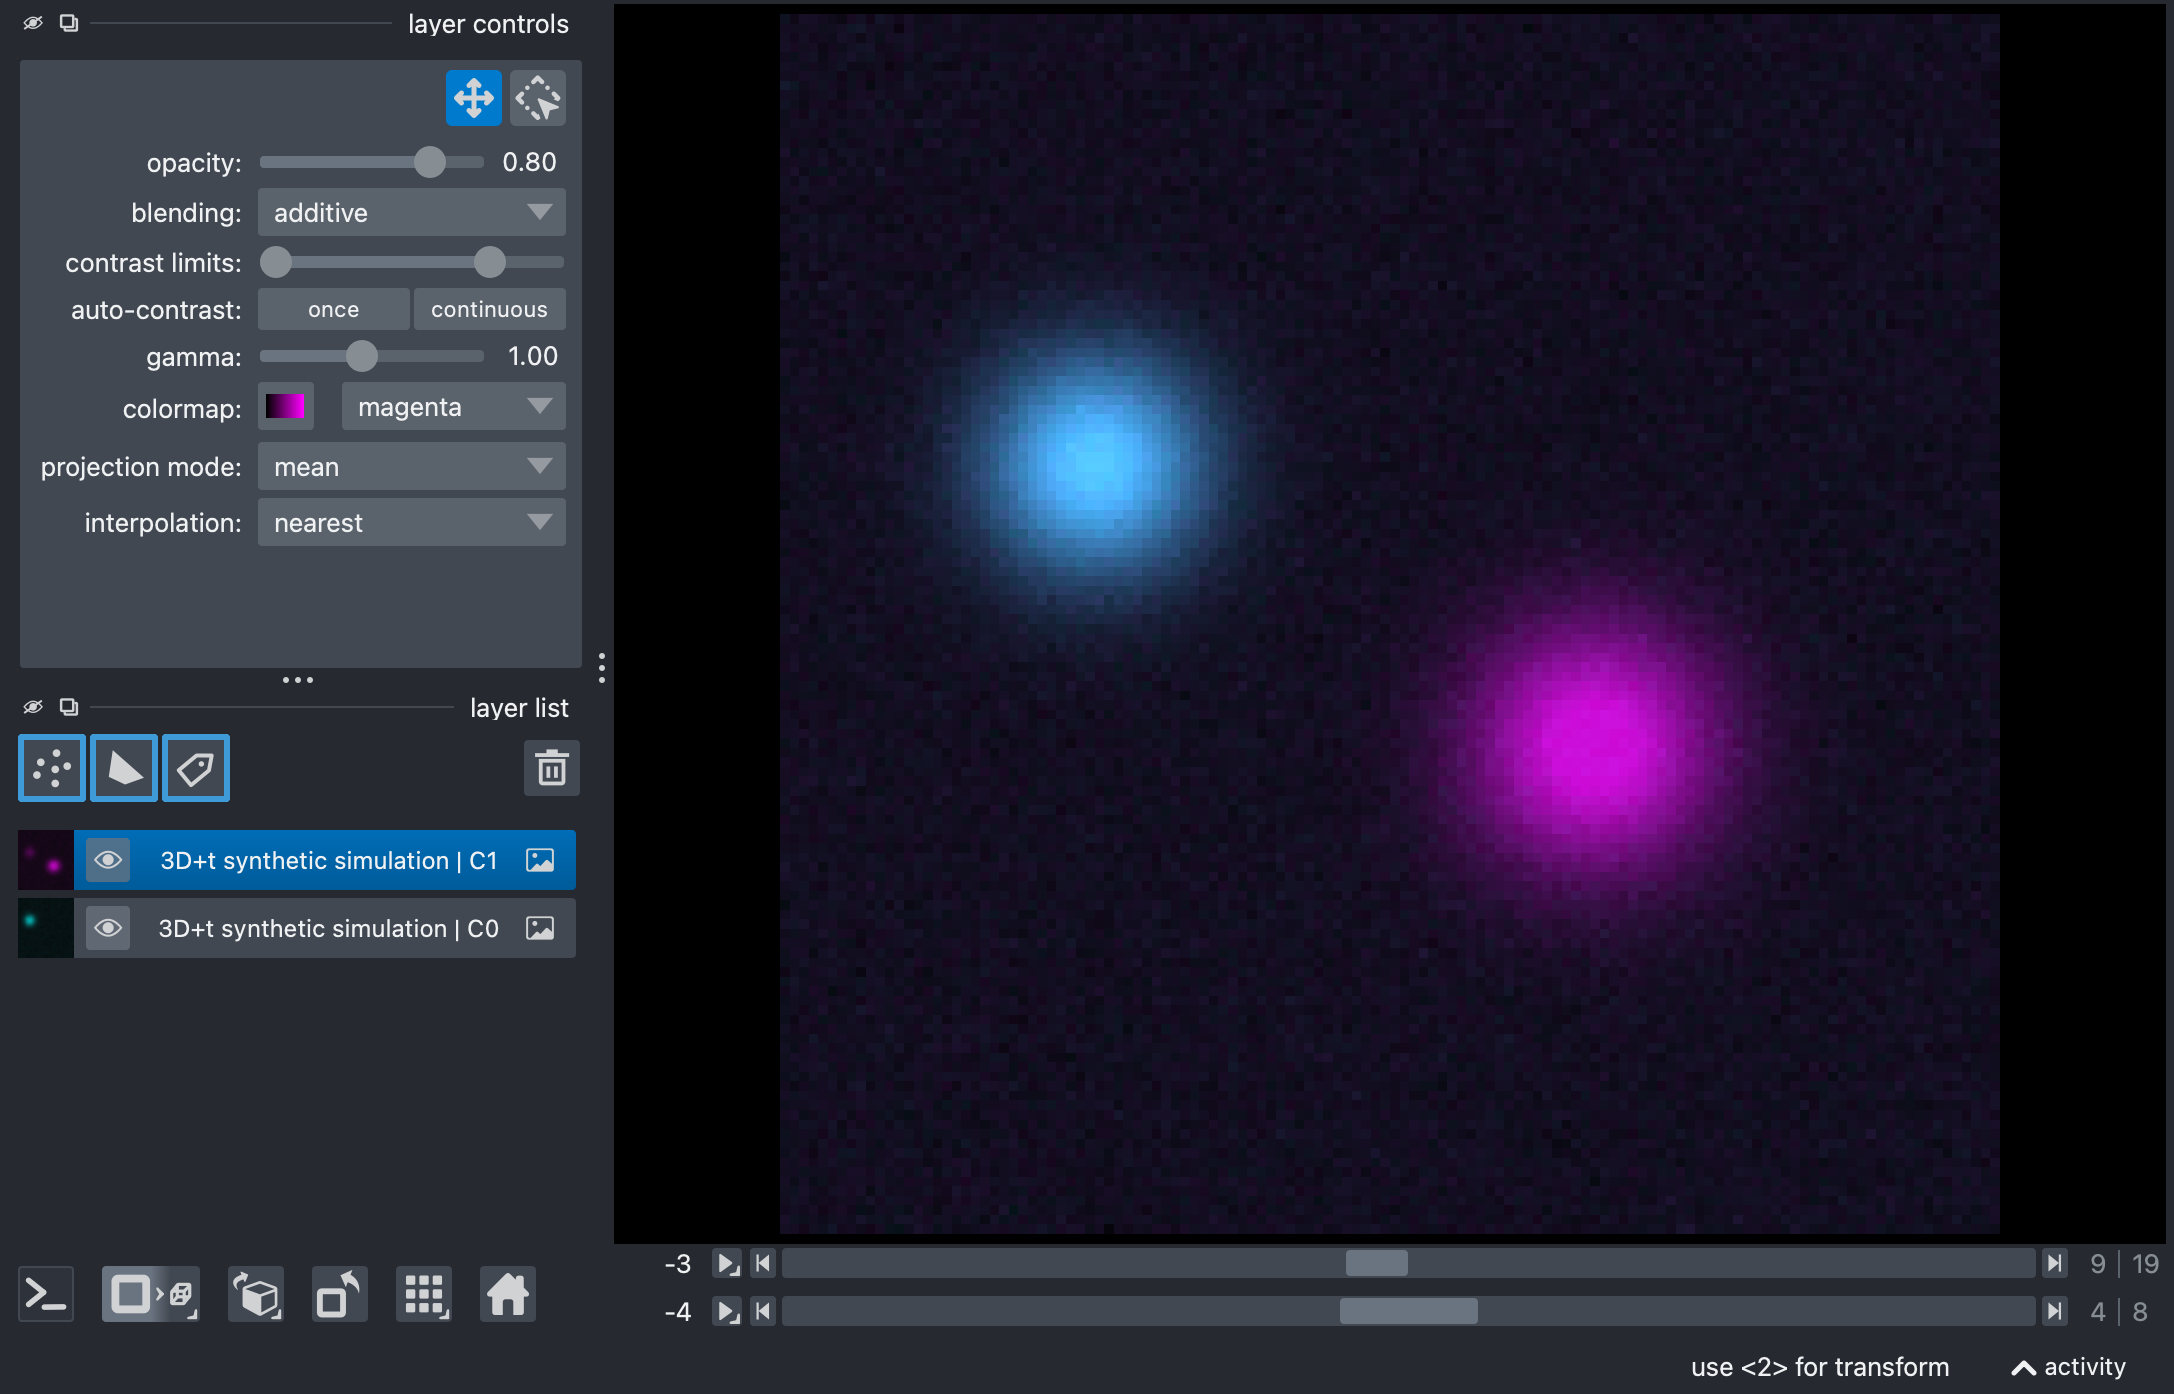The height and width of the screenshot is (1394, 2174).
Task: Click the gamma slider handle
Action: point(362,356)
